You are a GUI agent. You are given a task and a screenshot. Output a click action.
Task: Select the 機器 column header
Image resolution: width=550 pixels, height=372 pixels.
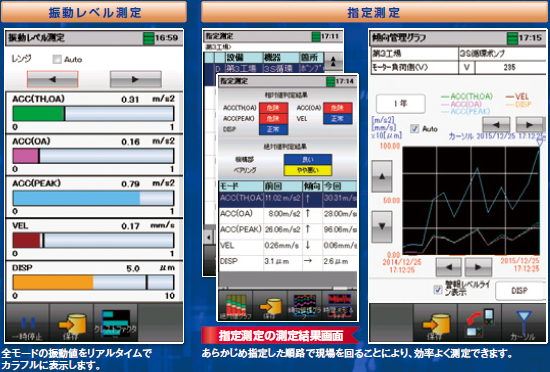point(281,58)
